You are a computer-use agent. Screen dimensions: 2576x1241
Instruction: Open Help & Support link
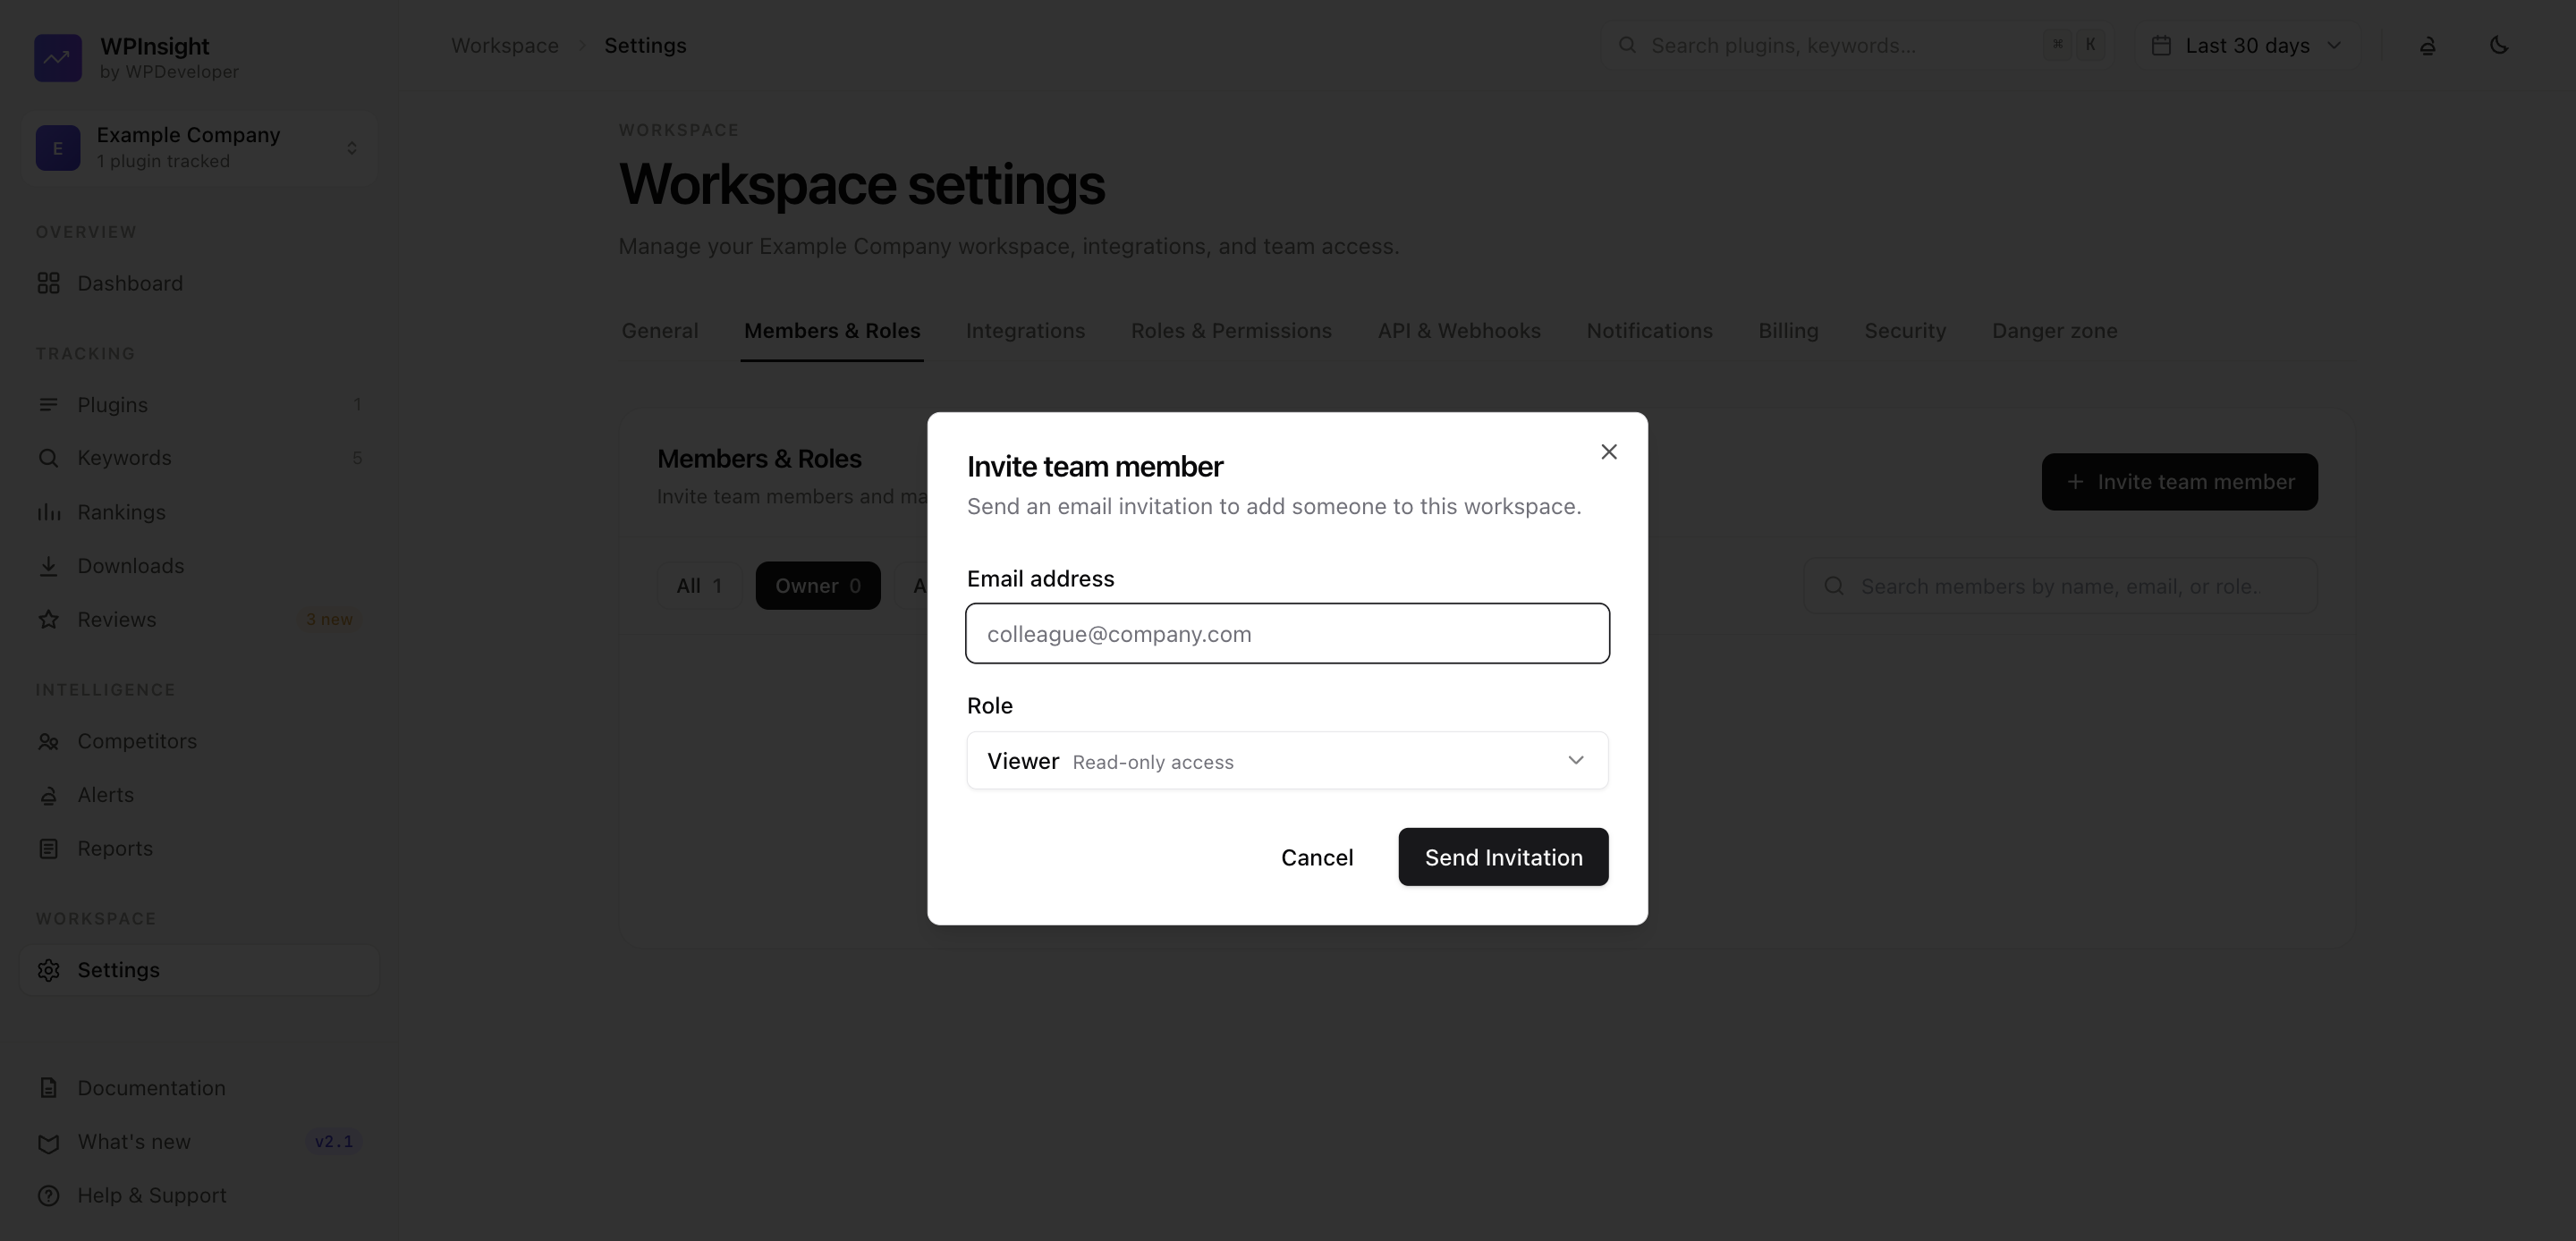tap(199, 1195)
